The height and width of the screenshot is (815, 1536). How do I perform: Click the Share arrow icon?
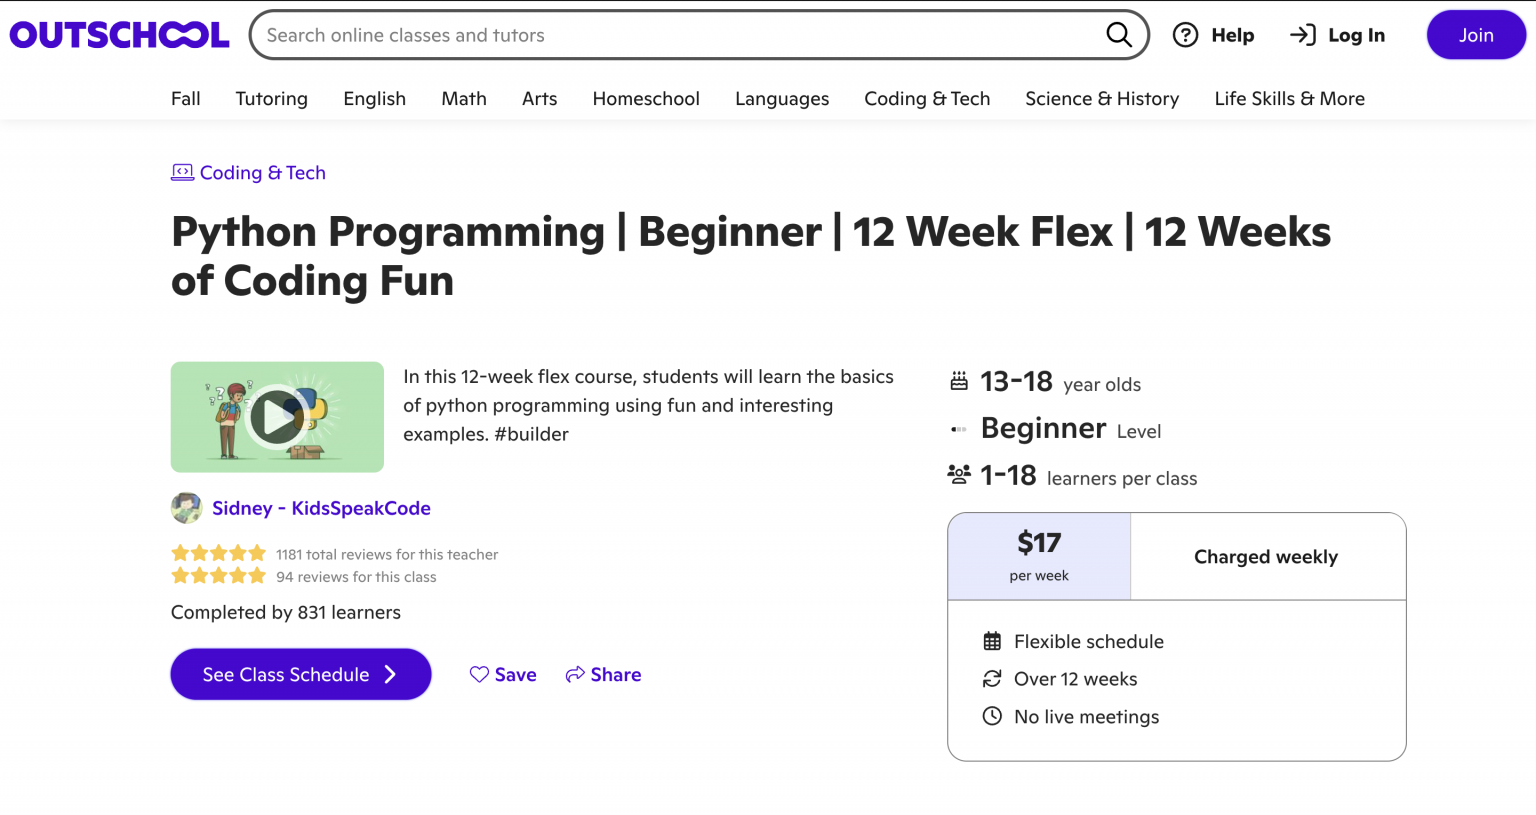point(575,675)
